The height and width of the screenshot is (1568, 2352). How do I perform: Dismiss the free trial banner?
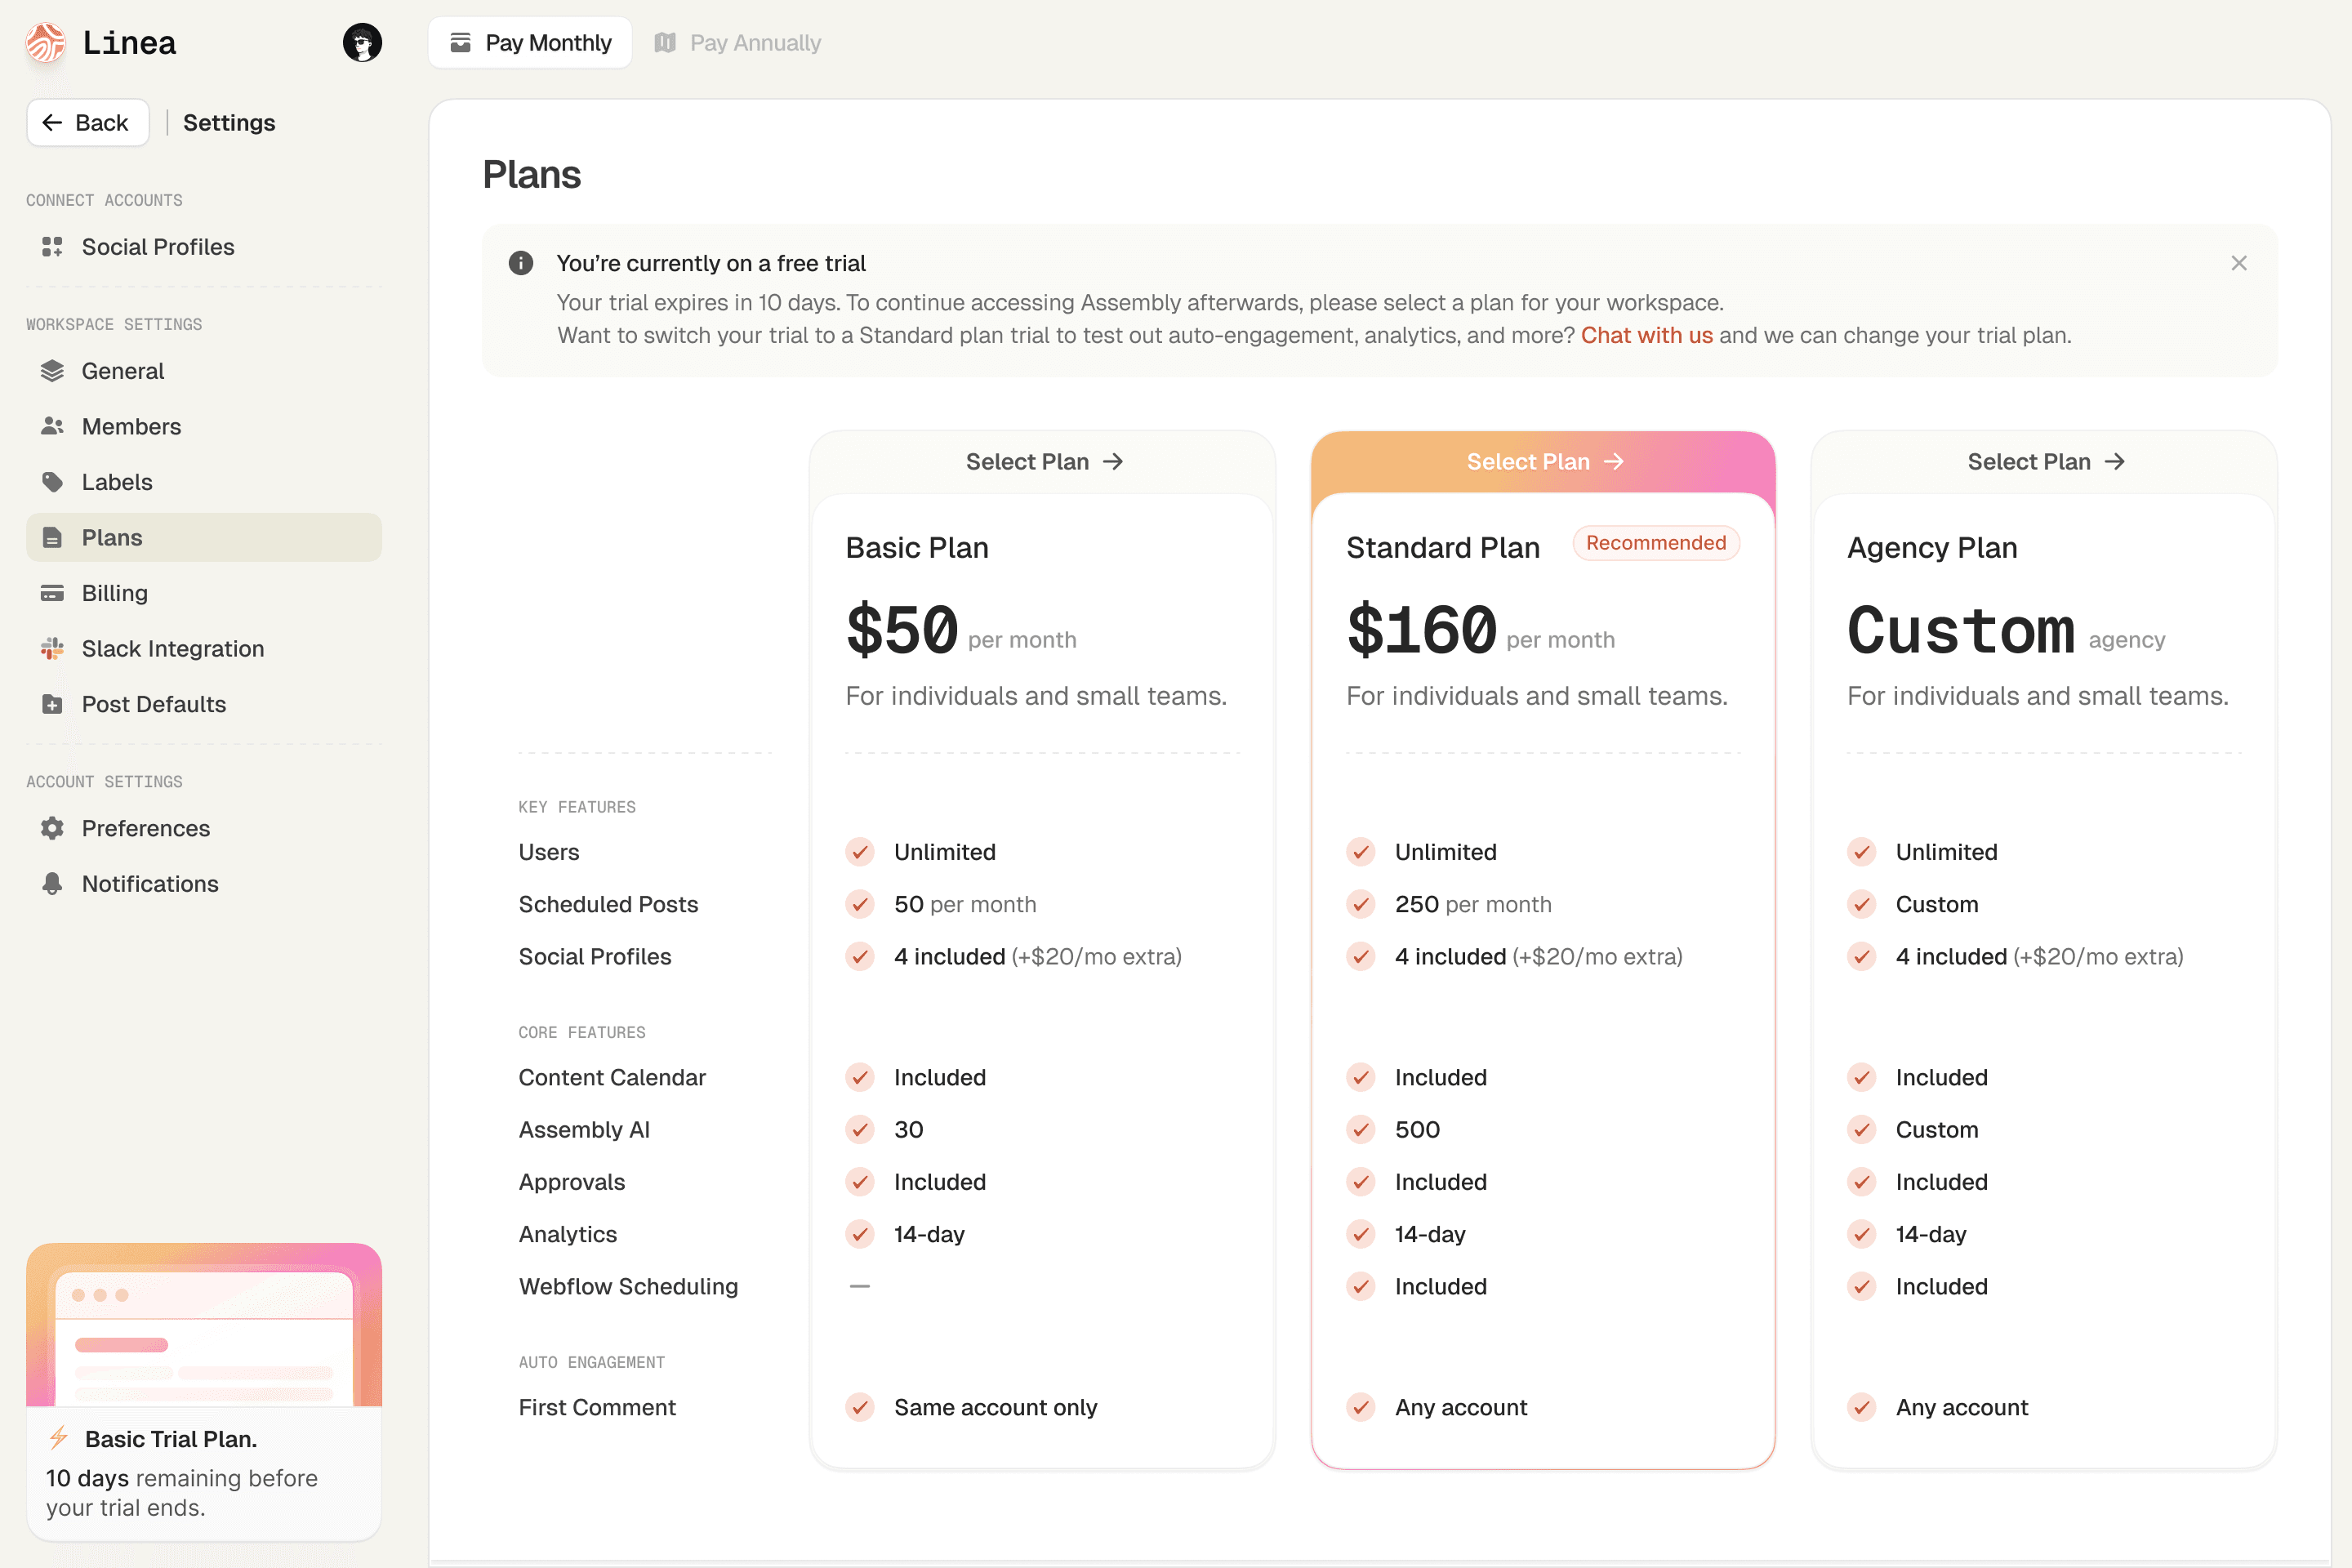pyautogui.click(x=2238, y=263)
